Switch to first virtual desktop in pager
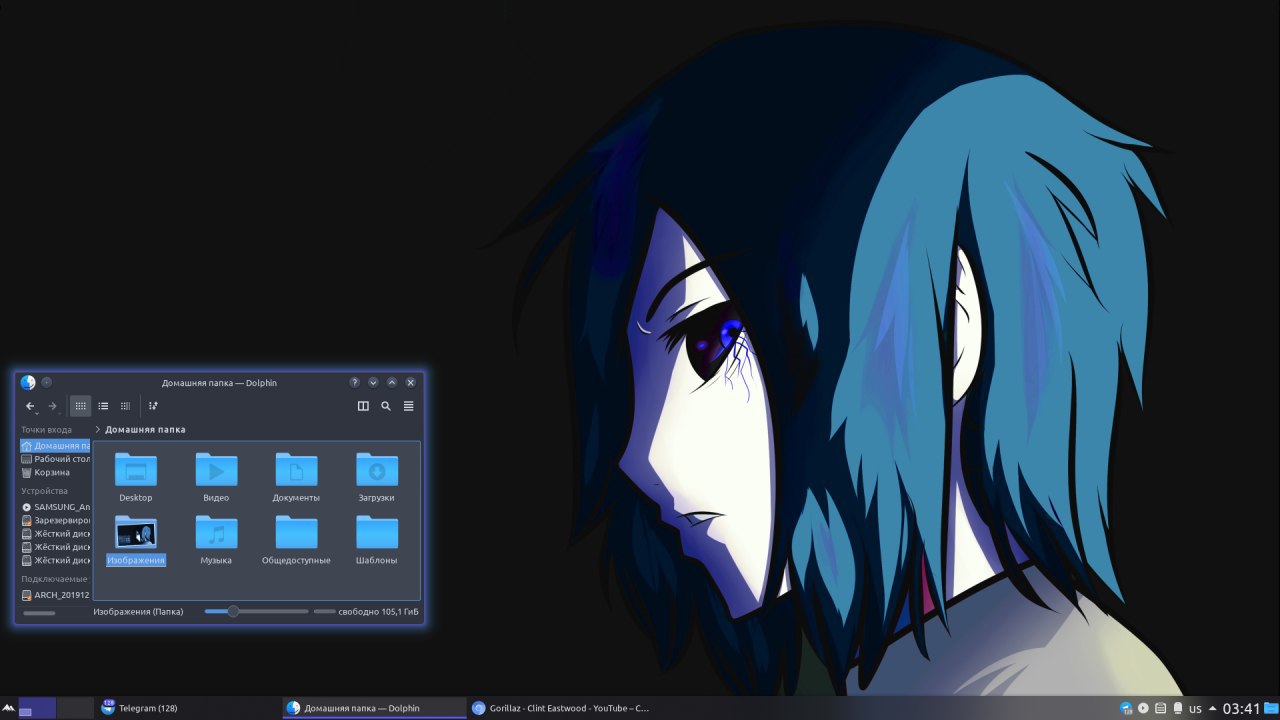 37,708
